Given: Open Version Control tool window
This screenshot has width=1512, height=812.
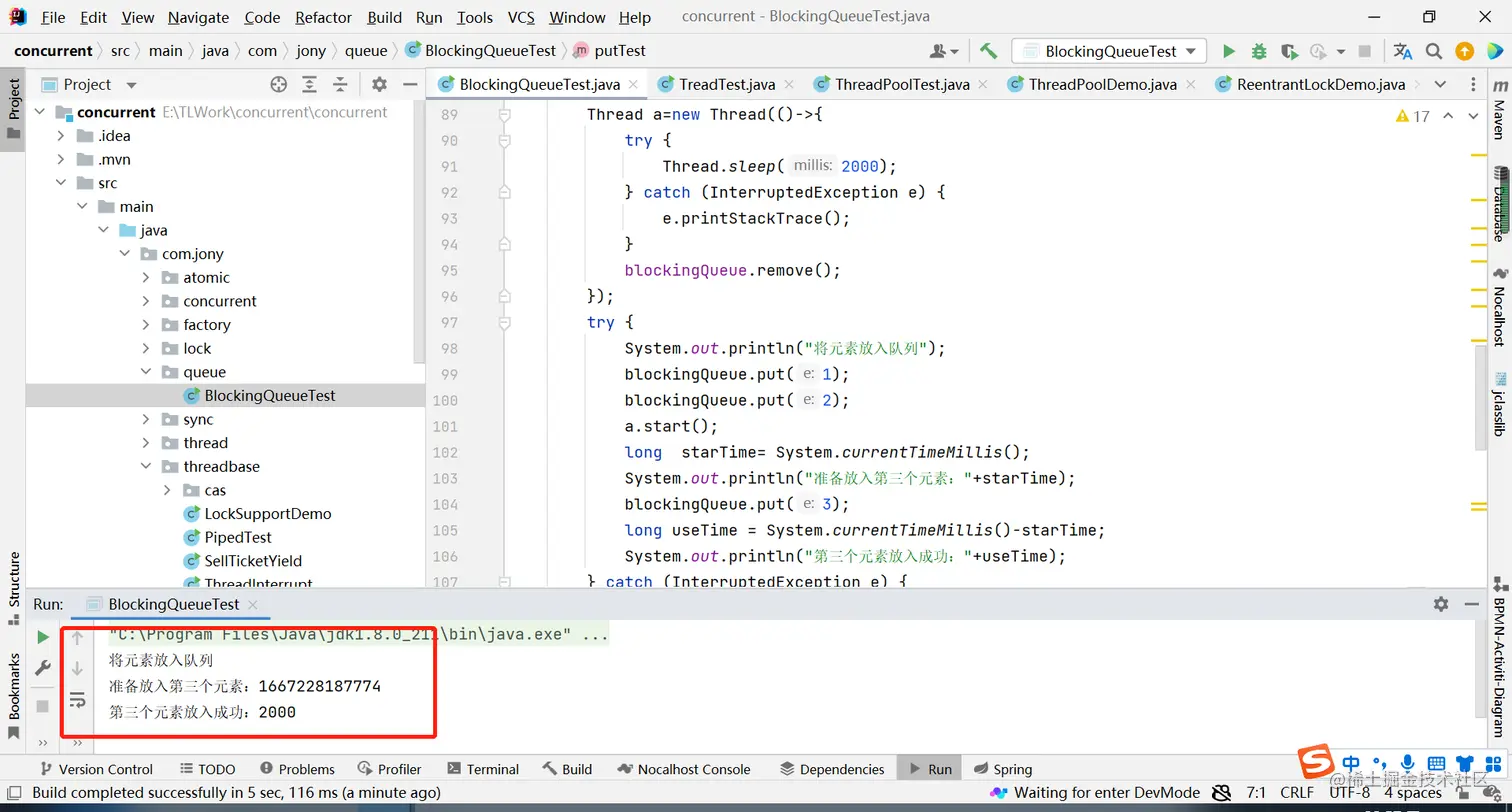Looking at the screenshot, I should 95,769.
